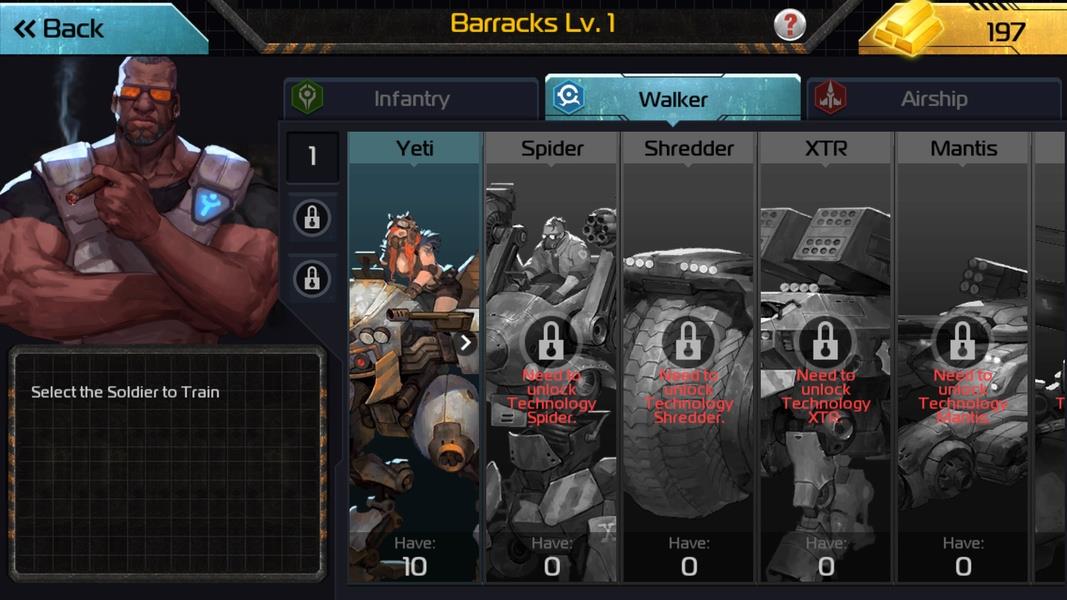Image resolution: width=1067 pixels, height=600 pixels.
Task: Tap the first locked queue slot
Action: [x=312, y=218]
